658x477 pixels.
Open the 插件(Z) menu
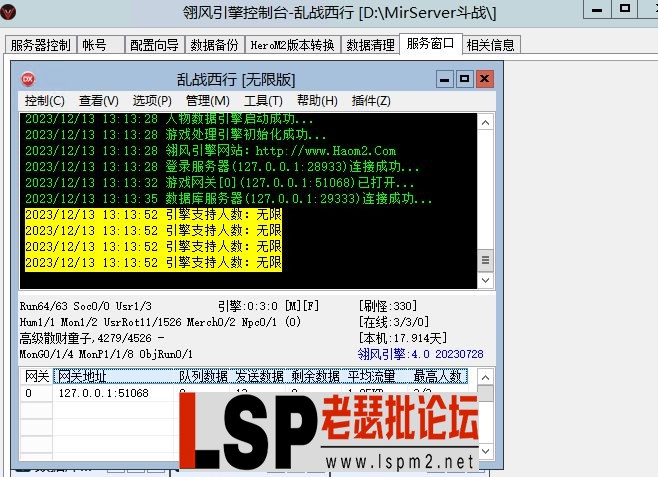coord(371,101)
